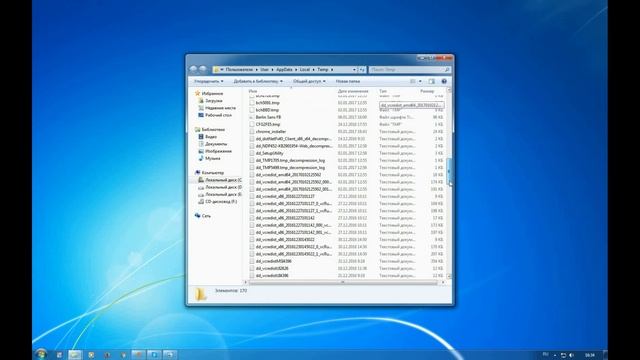Image resolution: width=640 pixels, height=360 pixels.
Task: Click the Загрузки folder icon
Action: click(201, 100)
